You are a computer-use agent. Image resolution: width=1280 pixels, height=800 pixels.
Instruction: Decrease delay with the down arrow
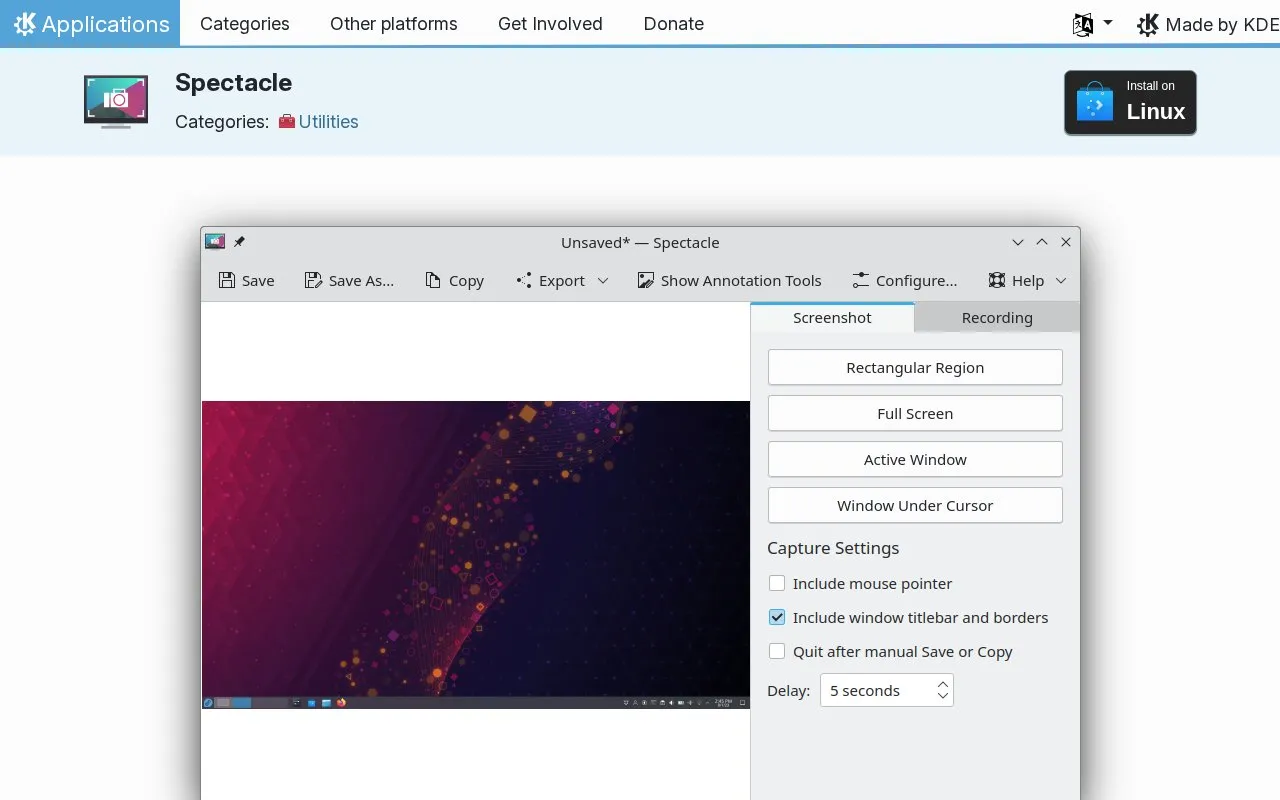click(x=942, y=695)
